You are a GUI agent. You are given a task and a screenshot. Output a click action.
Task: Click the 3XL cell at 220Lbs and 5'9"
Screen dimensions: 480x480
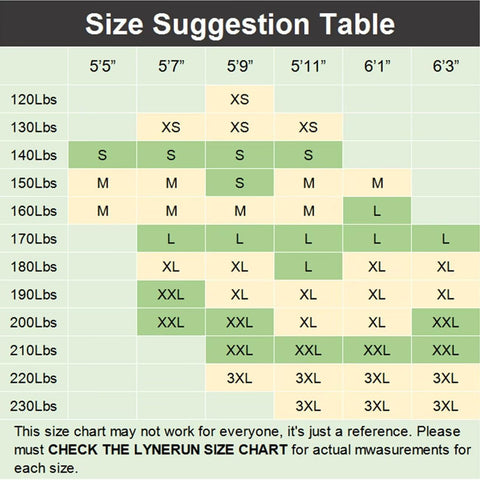(240, 378)
